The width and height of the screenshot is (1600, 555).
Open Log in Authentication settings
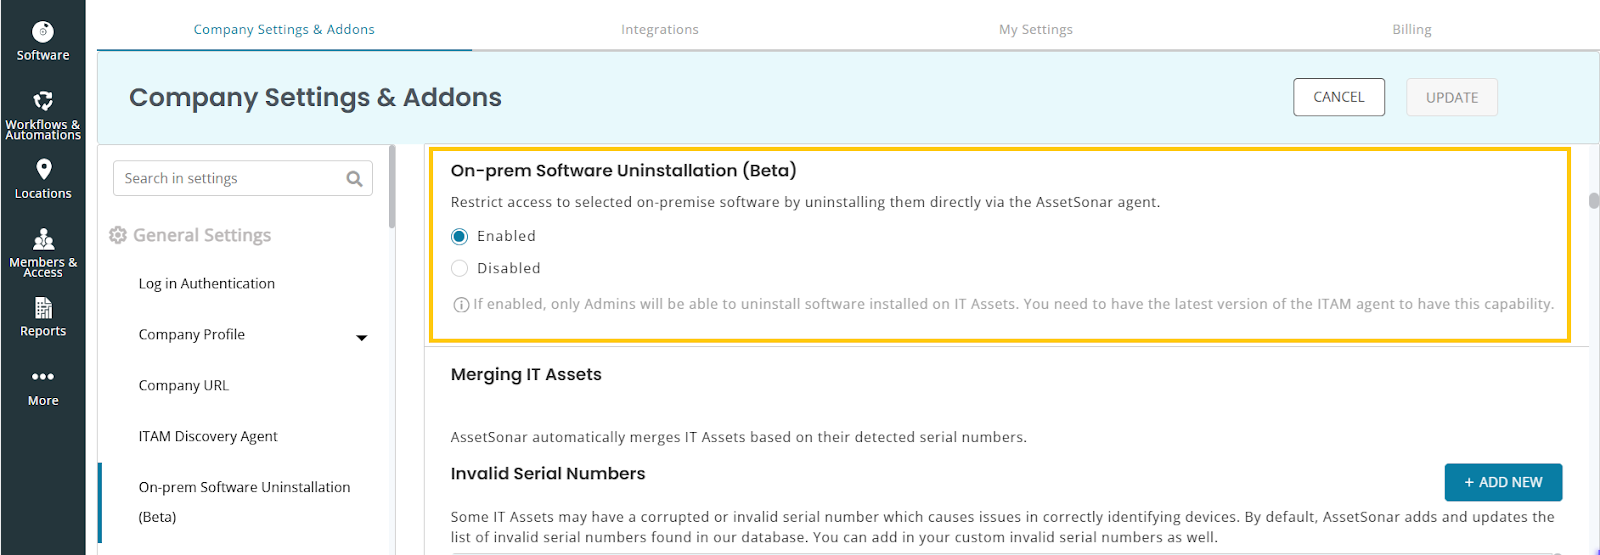[207, 284]
